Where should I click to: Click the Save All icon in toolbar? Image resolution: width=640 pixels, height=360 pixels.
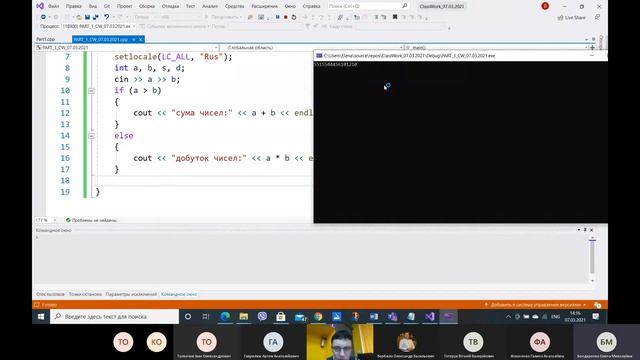(x=96, y=17)
